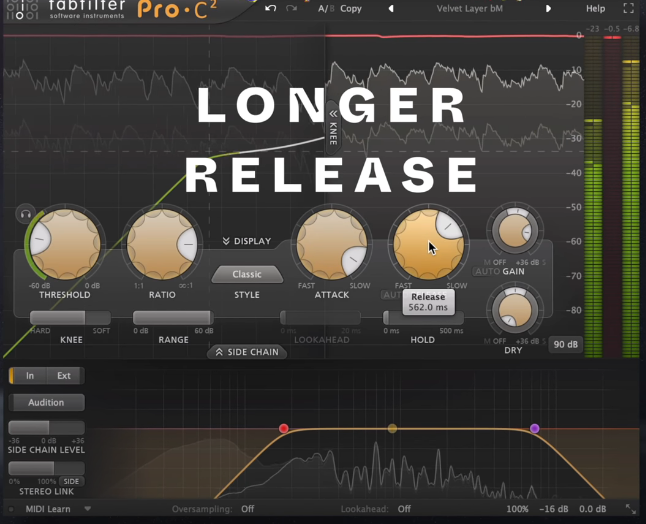Screen dimensions: 646x524
Task: Toggle the AUTO gain button
Action: pos(487,271)
